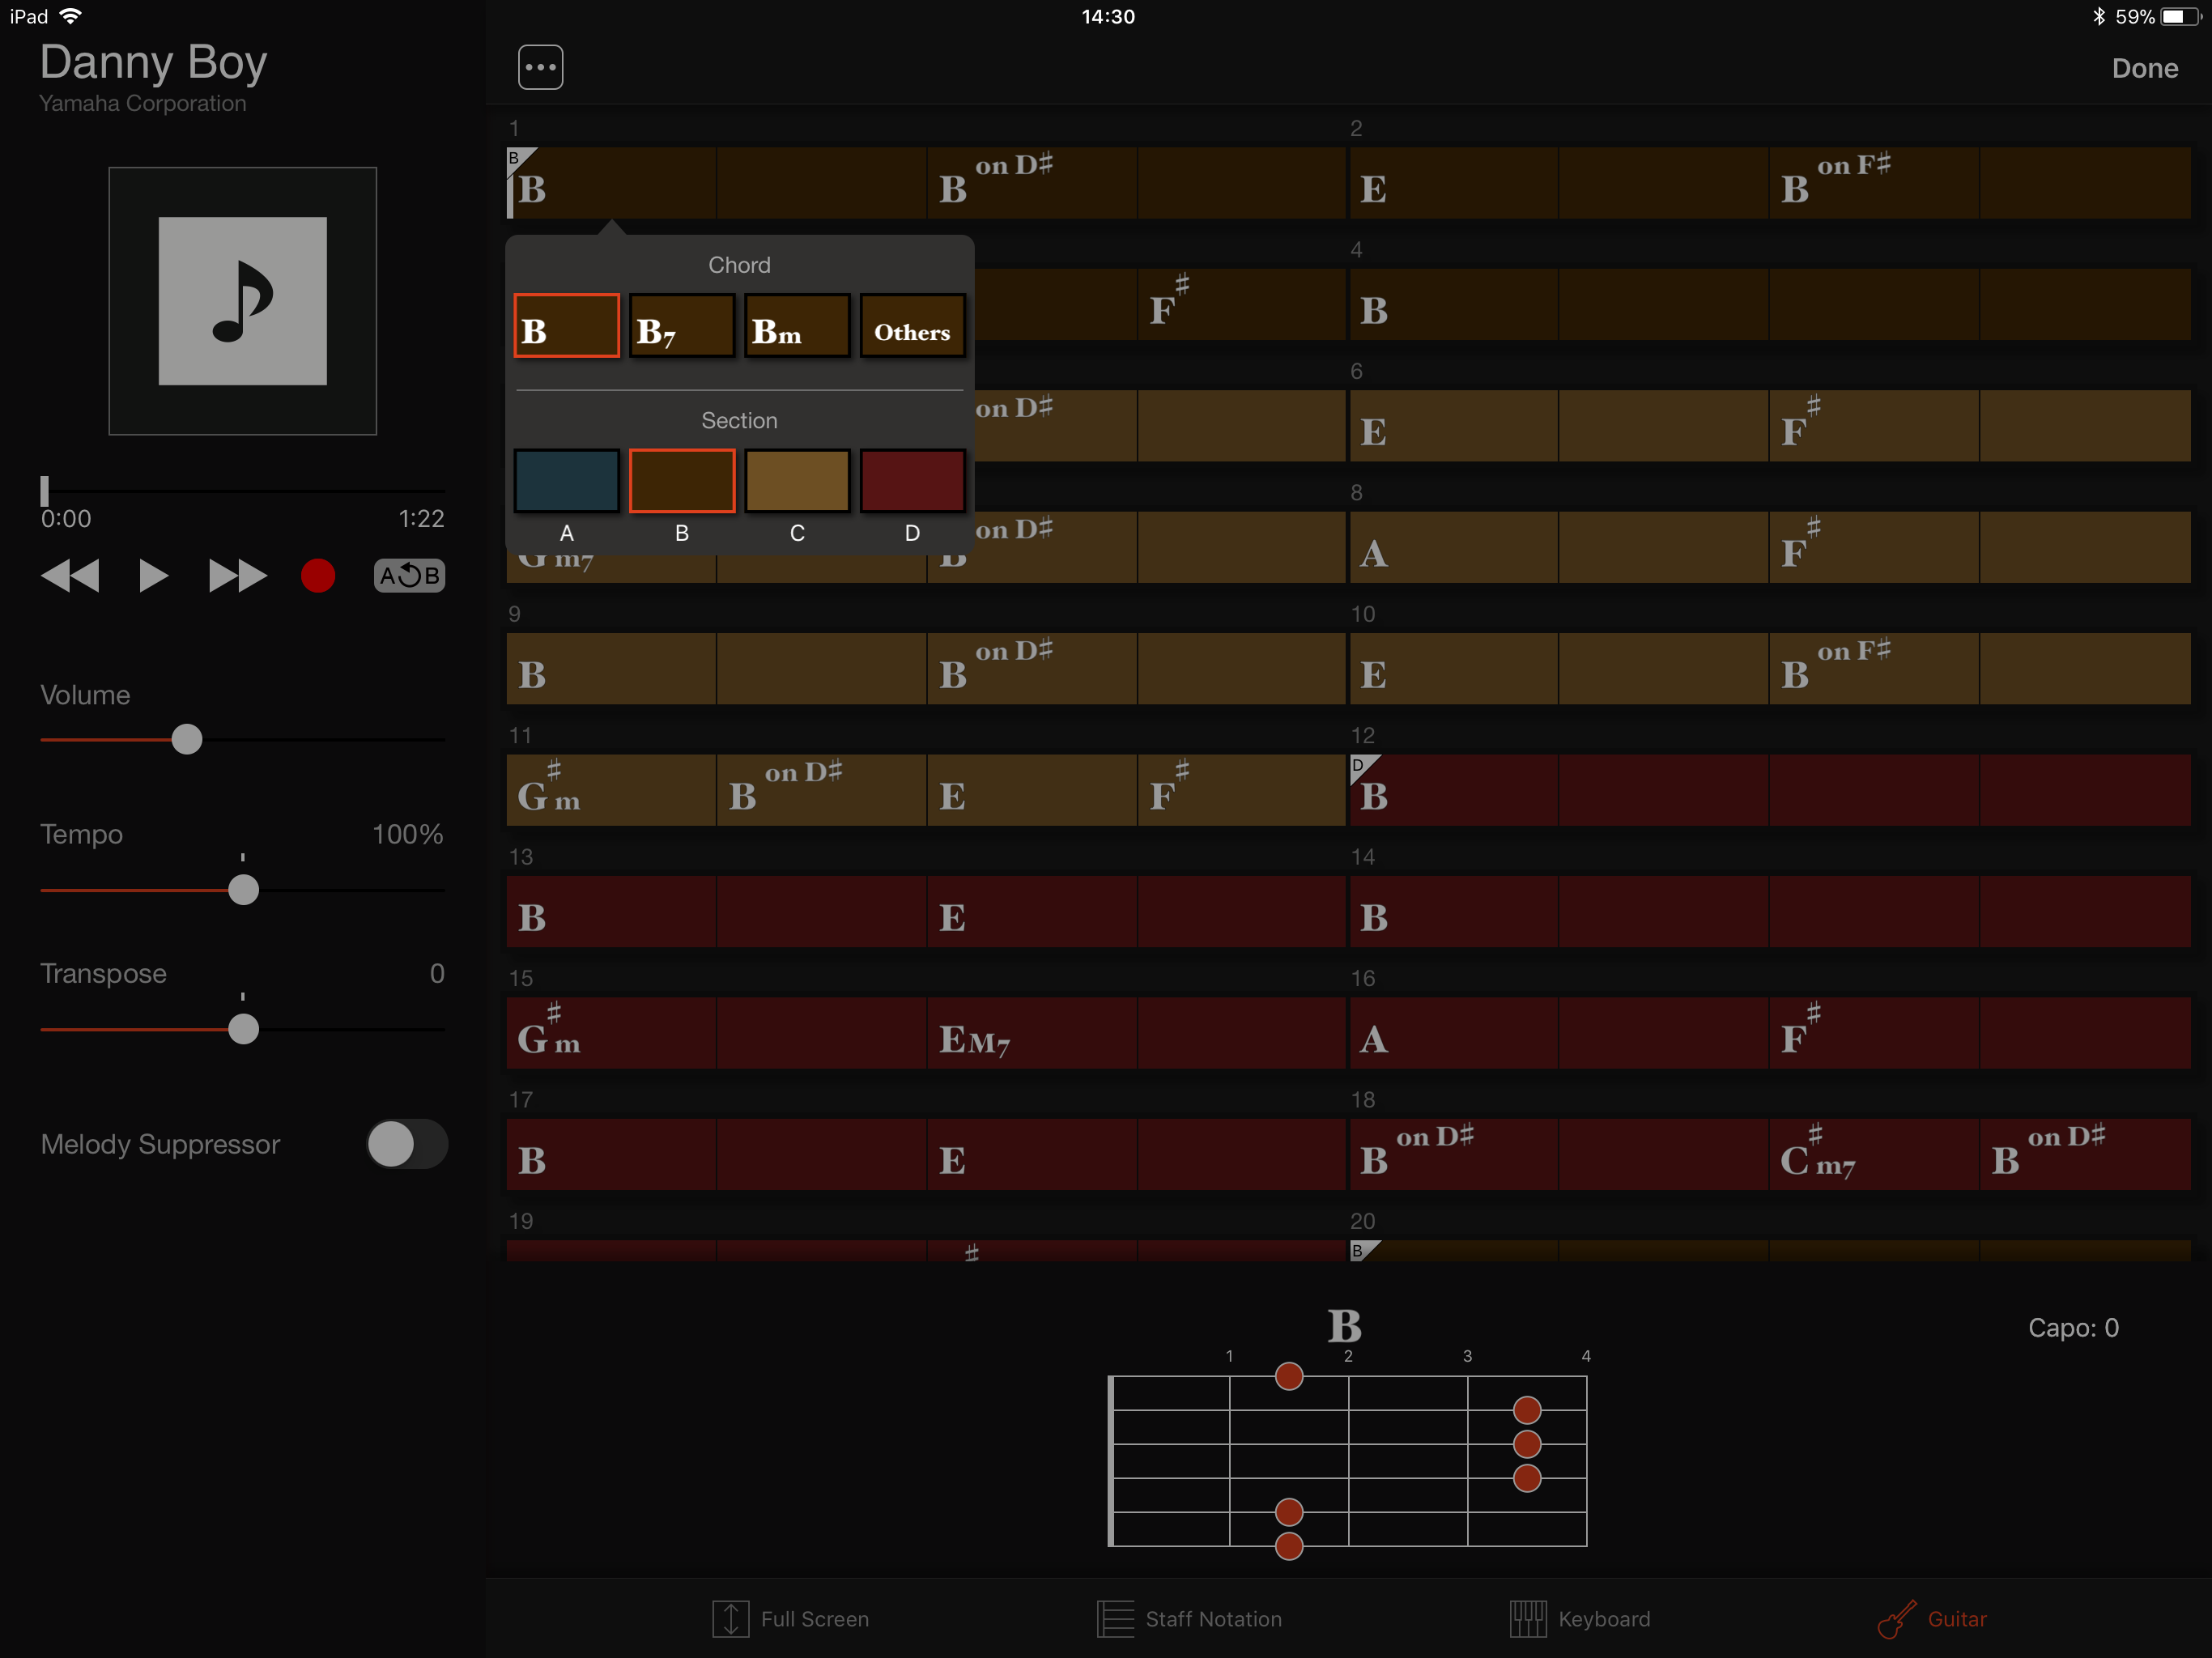2212x1658 pixels.
Task: Select the tan section C swatch
Action: click(797, 481)
